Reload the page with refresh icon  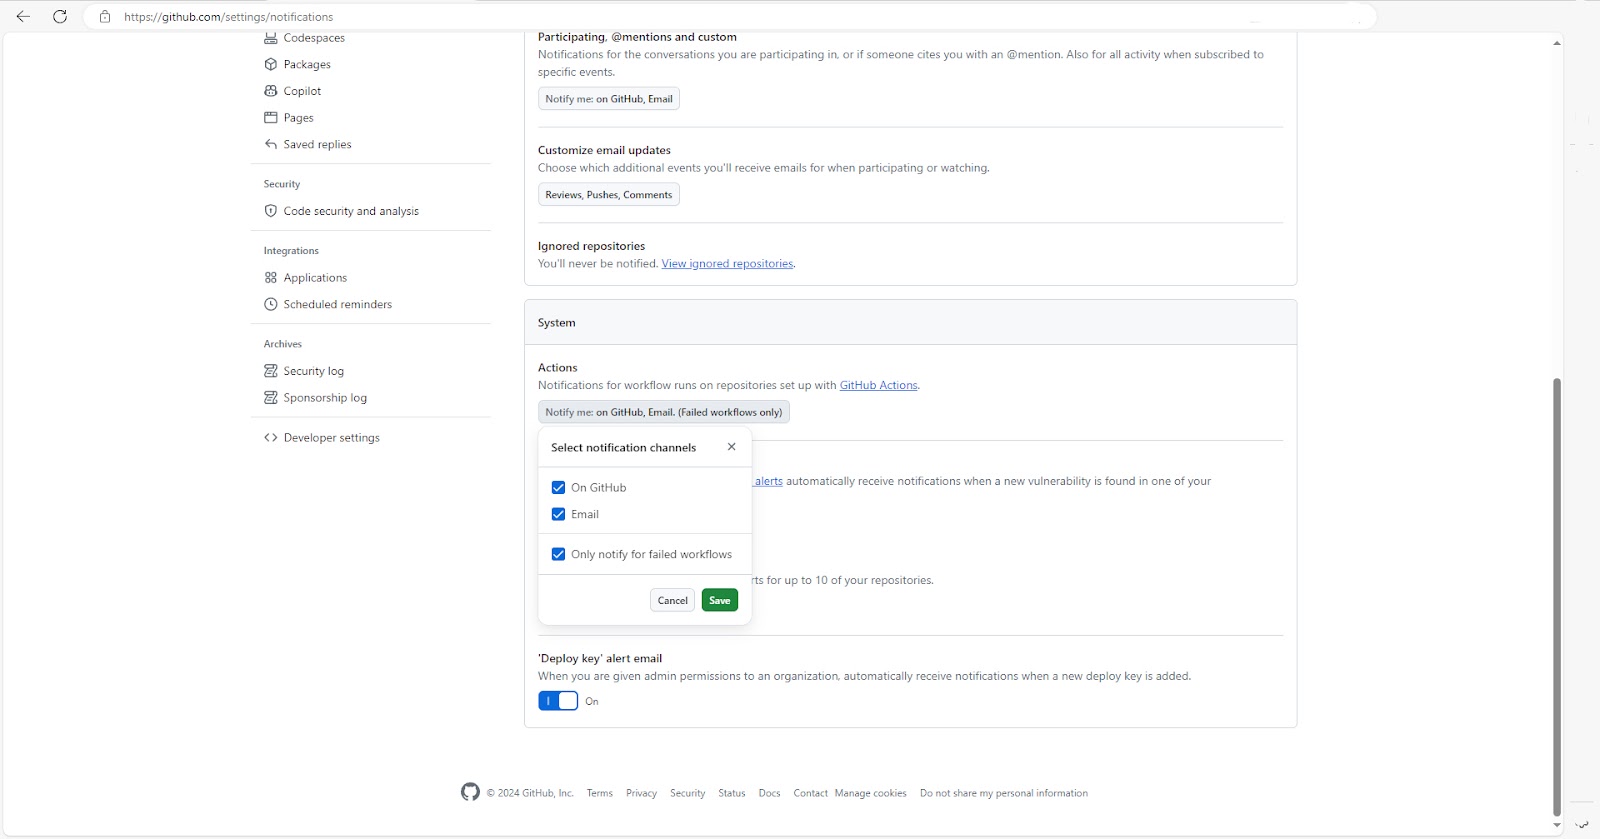click(60, 16)
